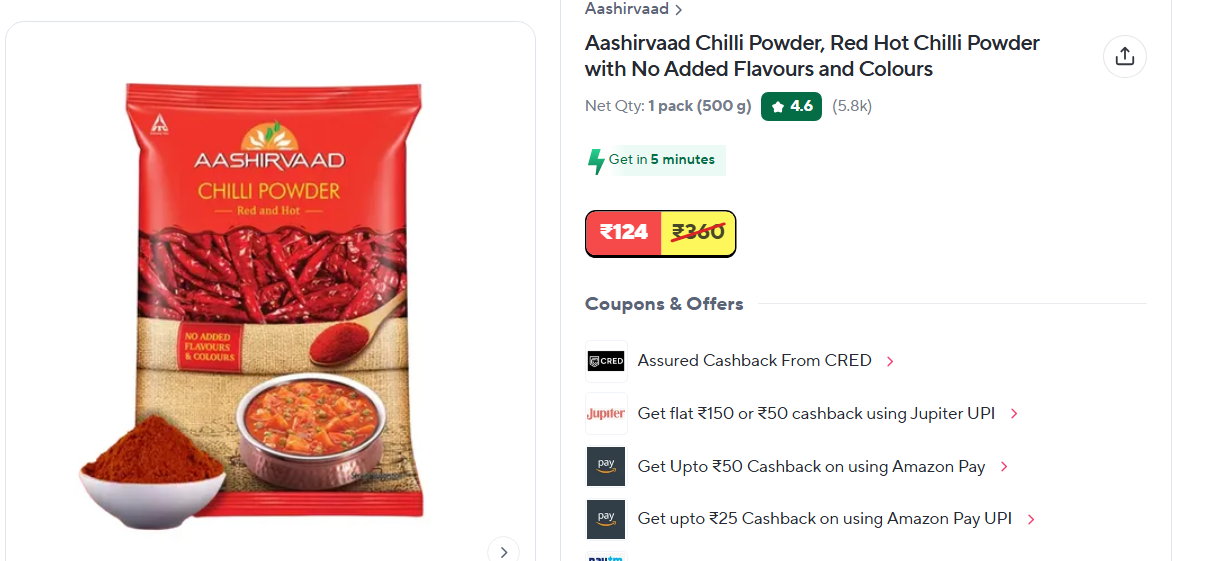Open Get Upto ₹50 Amazon Pay offer
Image resolution: width=1227 pixels, height=561 pixels.
coord(811,466)
